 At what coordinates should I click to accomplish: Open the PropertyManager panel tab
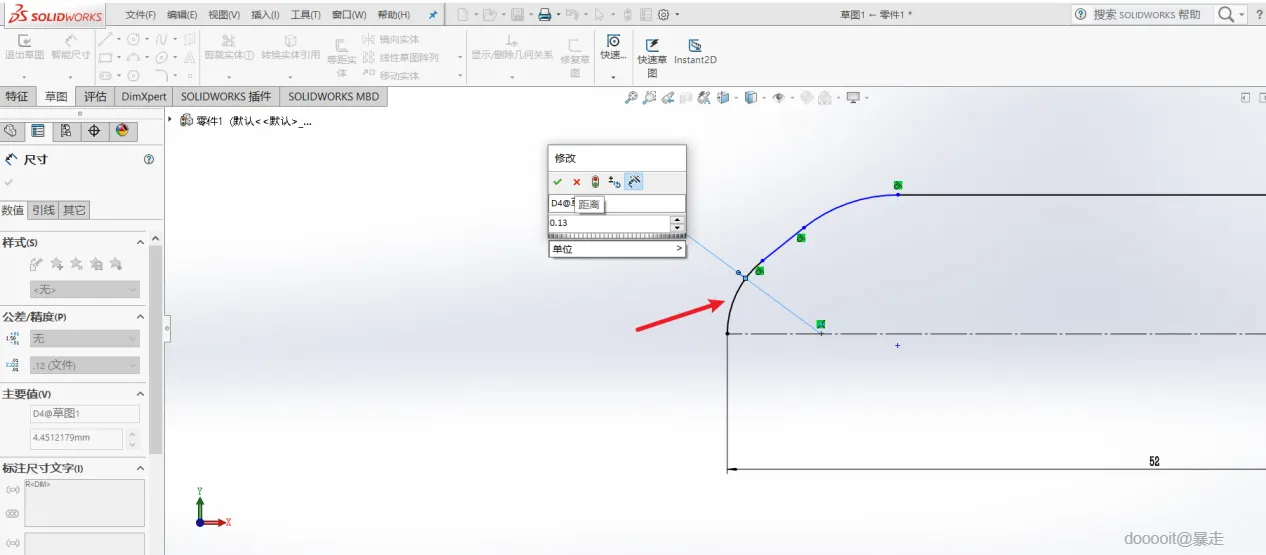point(38,131)
